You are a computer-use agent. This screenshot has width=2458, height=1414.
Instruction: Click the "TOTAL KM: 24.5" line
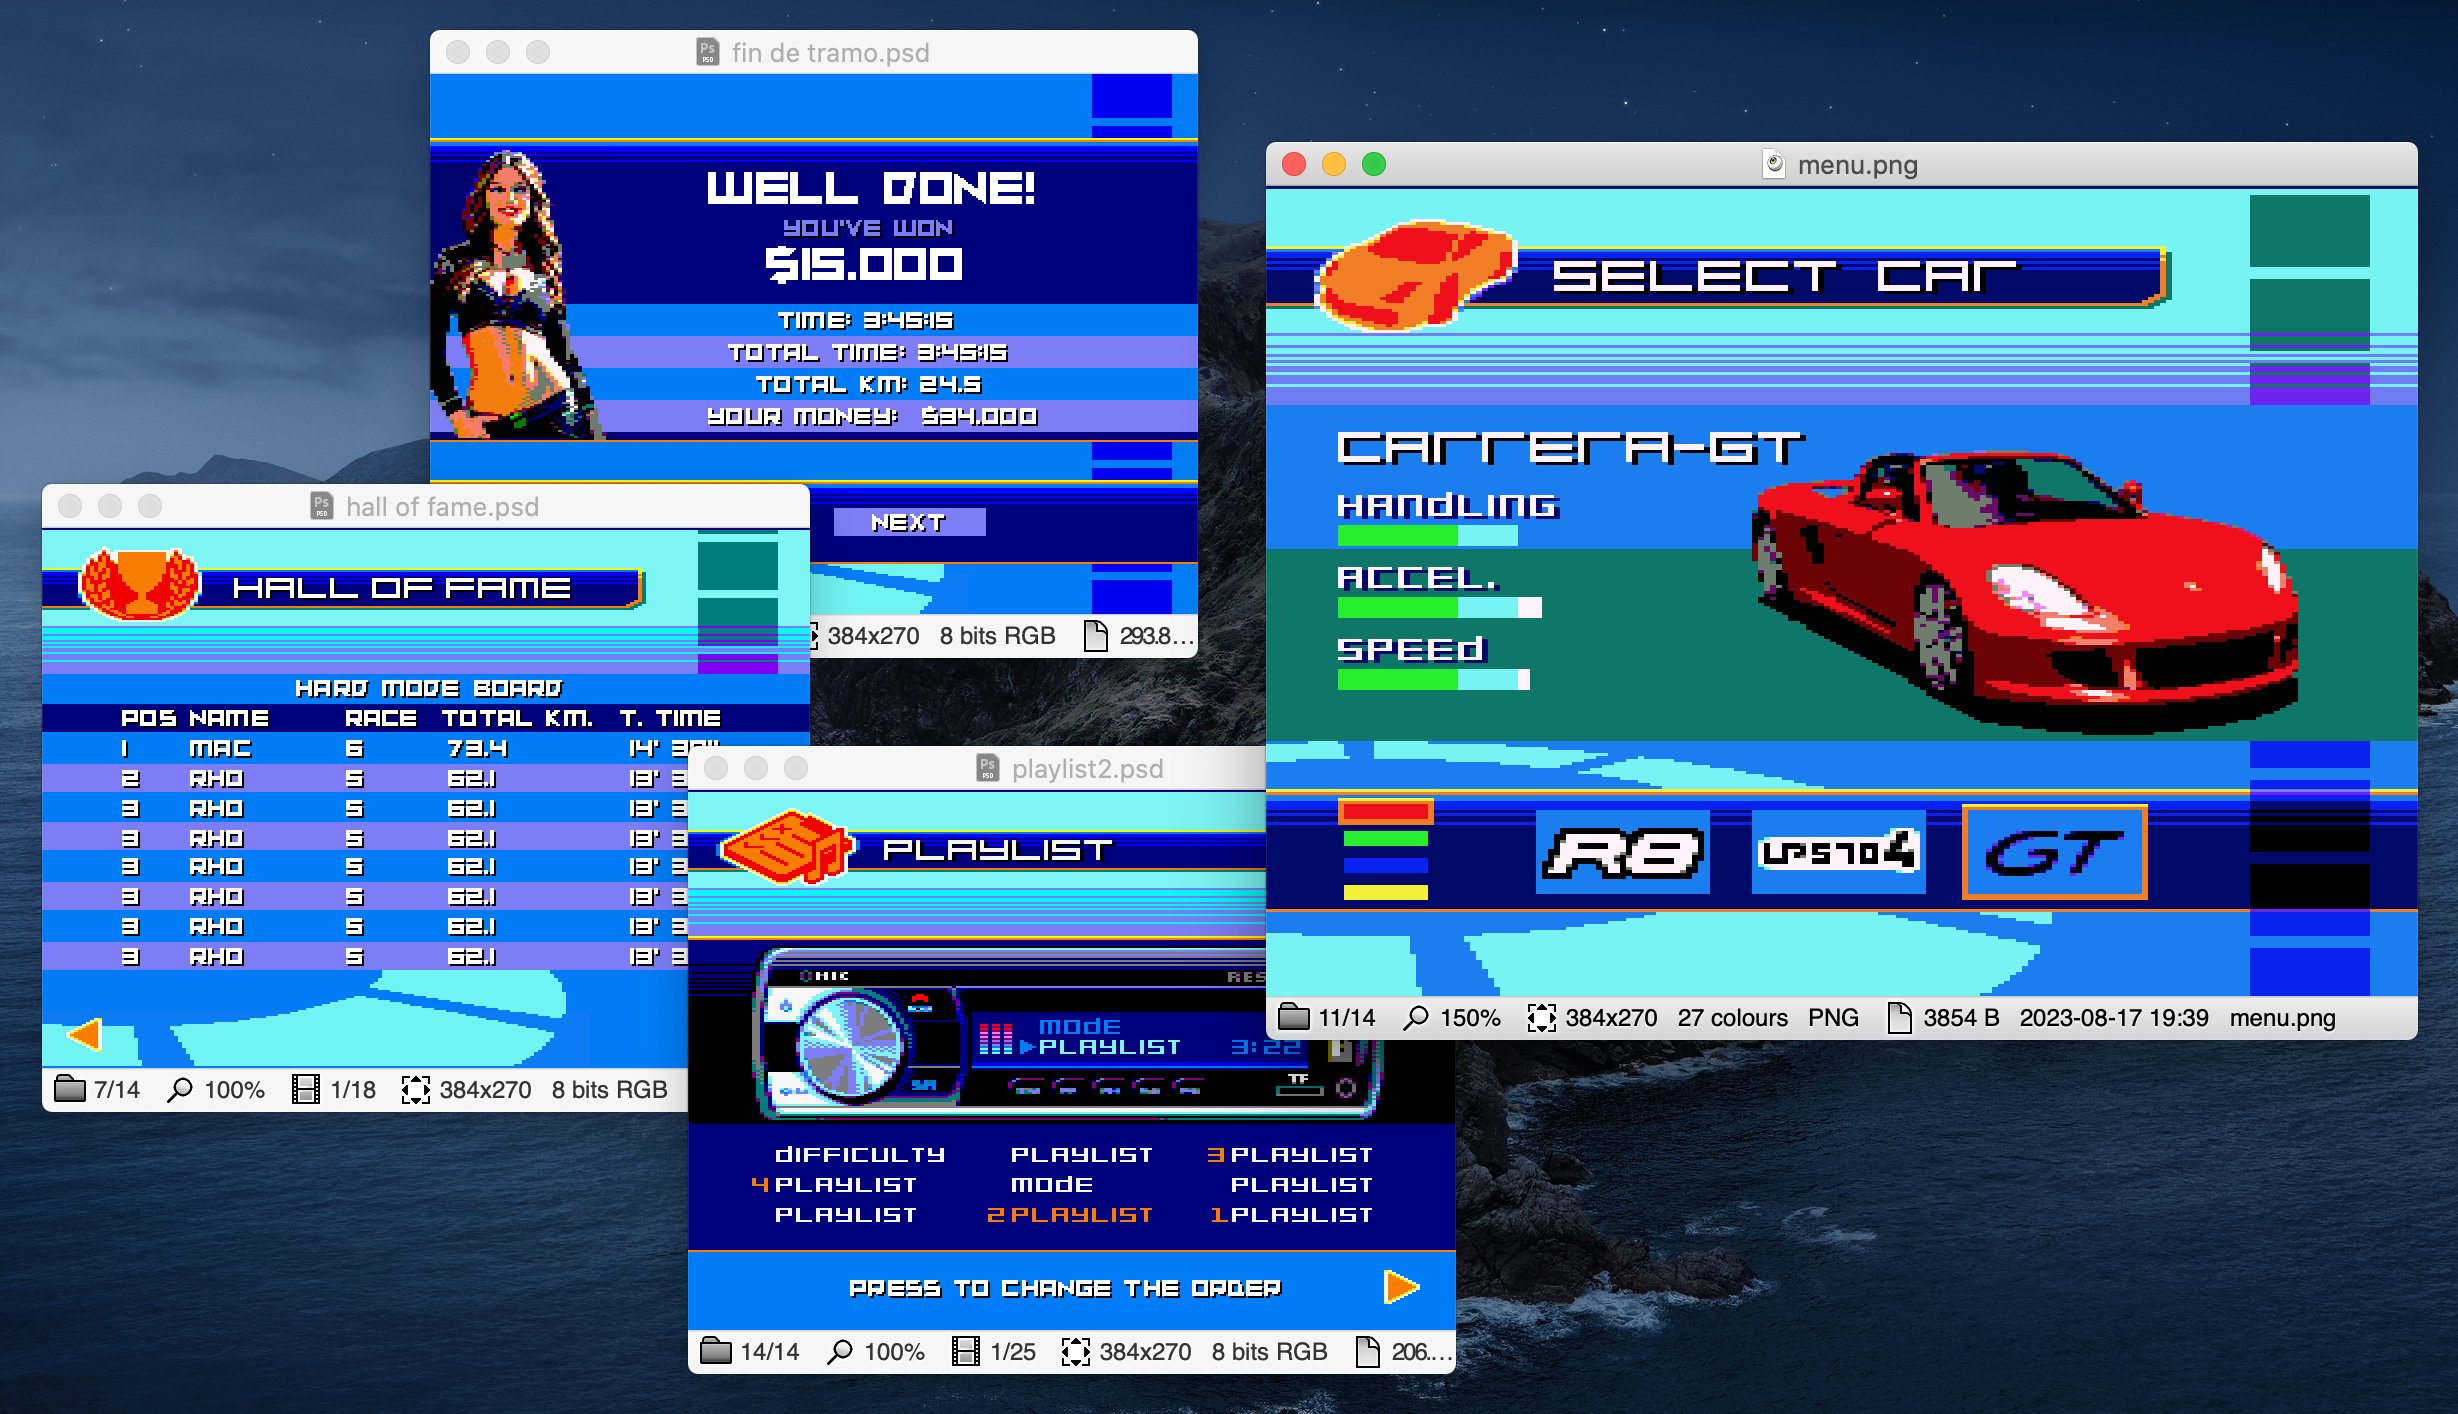click(x=868, y=384)
